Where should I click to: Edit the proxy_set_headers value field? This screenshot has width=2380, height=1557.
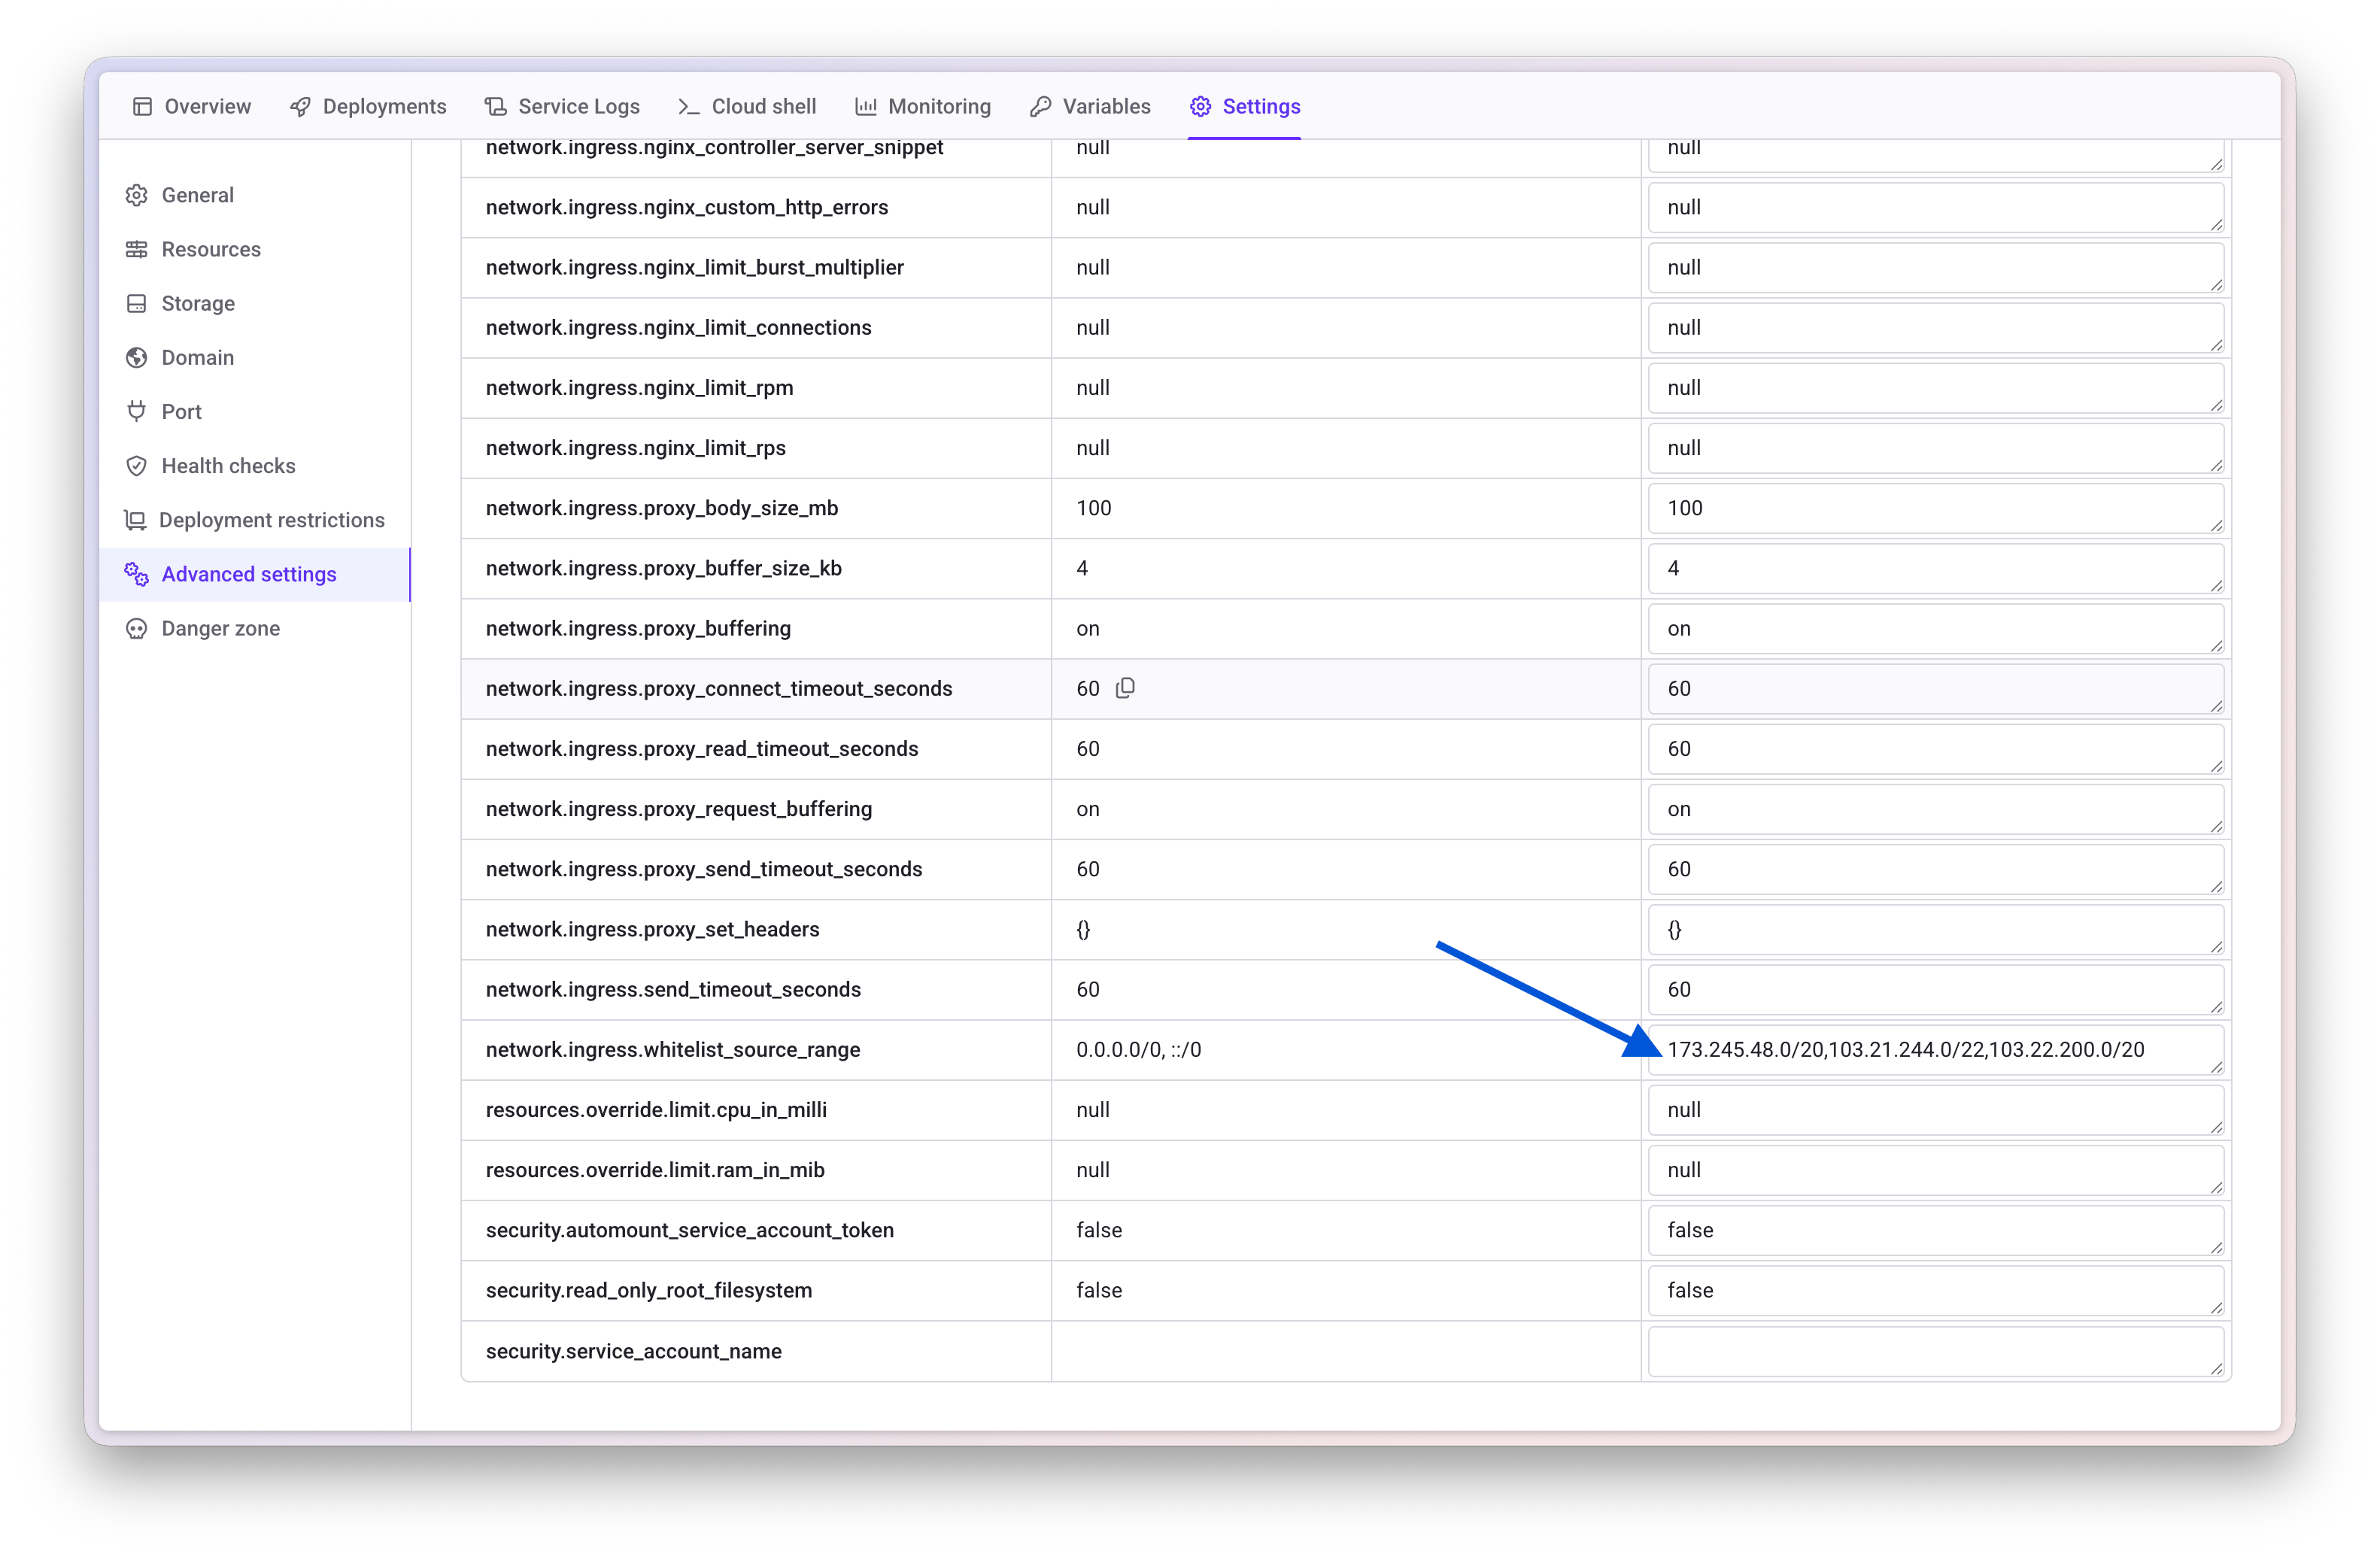click(x=1936, y=929)
